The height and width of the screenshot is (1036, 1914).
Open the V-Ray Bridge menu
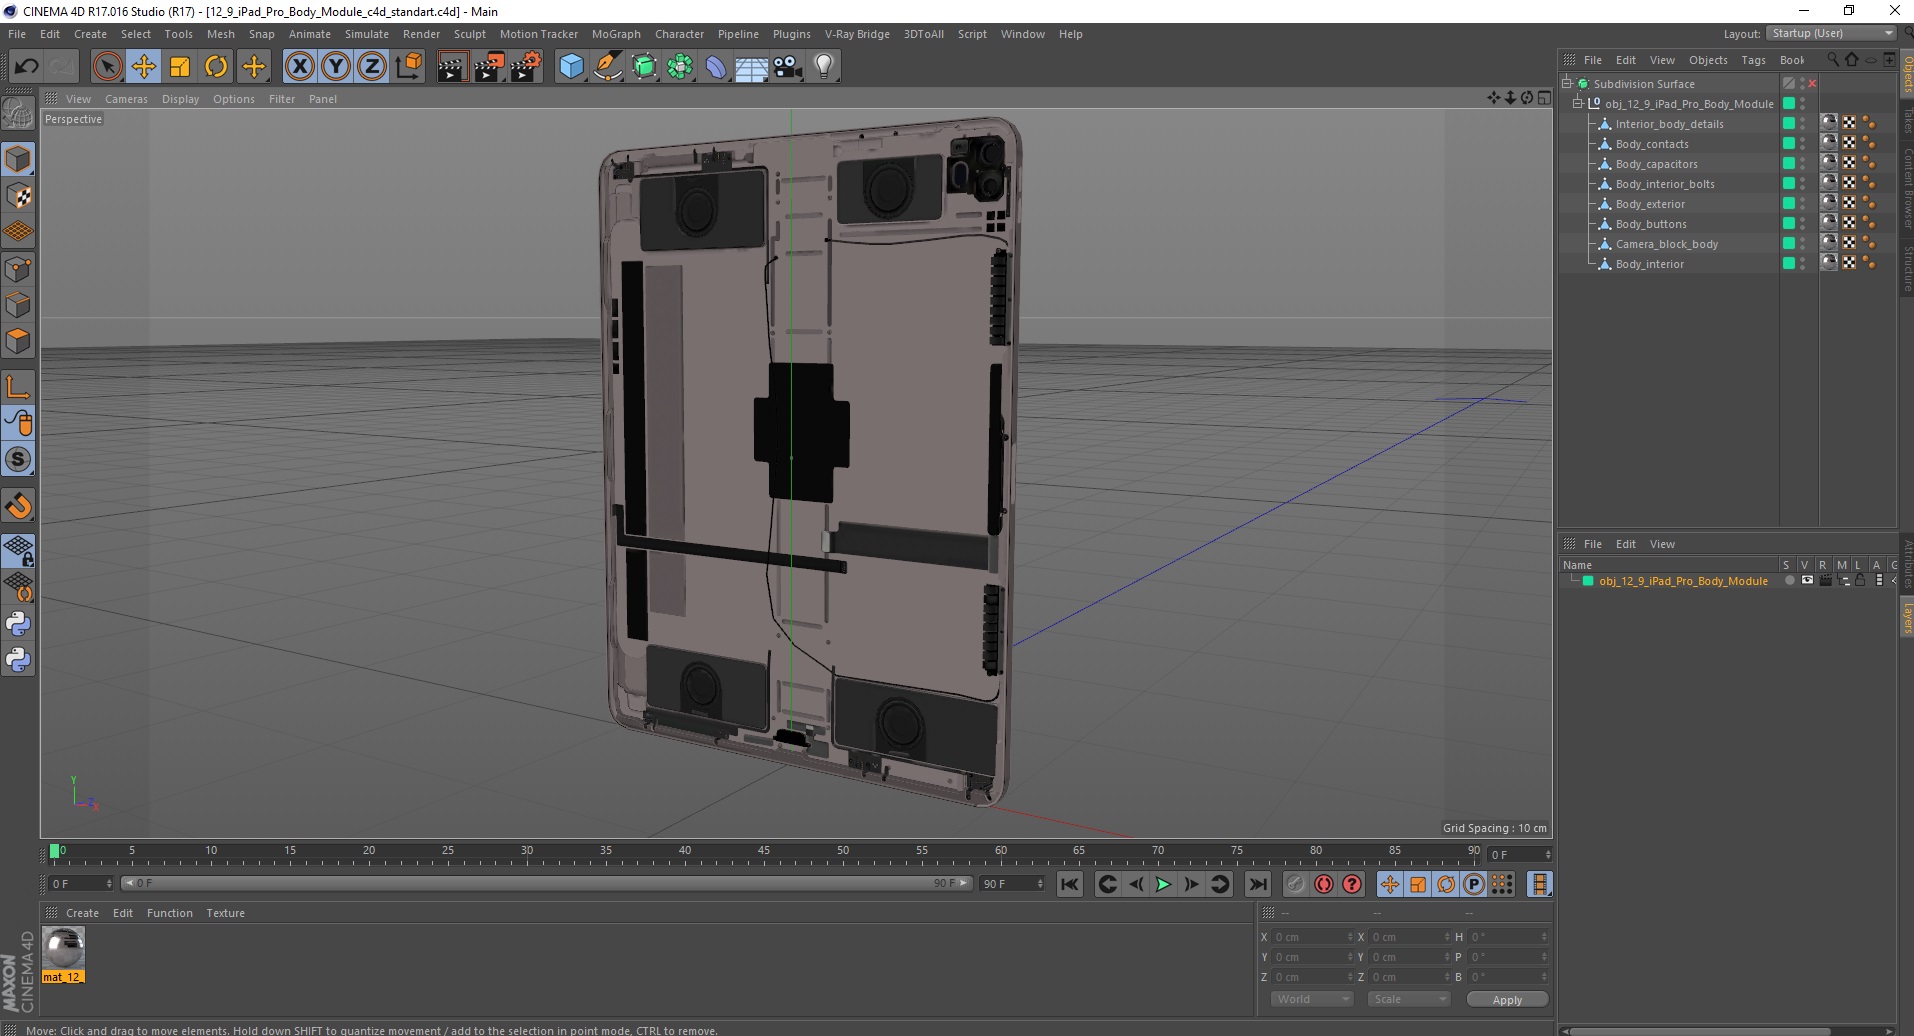click(857, 34)
